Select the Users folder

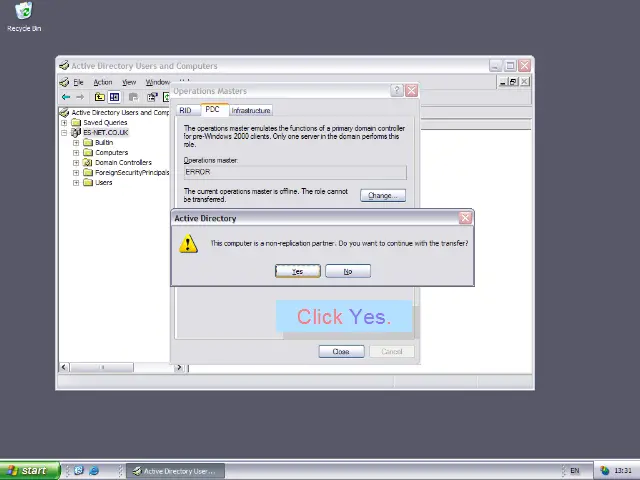[103, 182]
